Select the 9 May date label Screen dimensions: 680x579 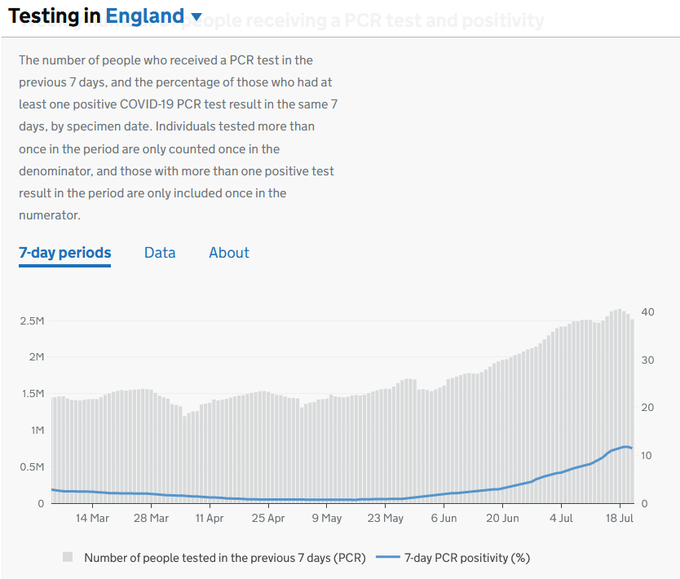pyautogui.click(x=327, y=519)
